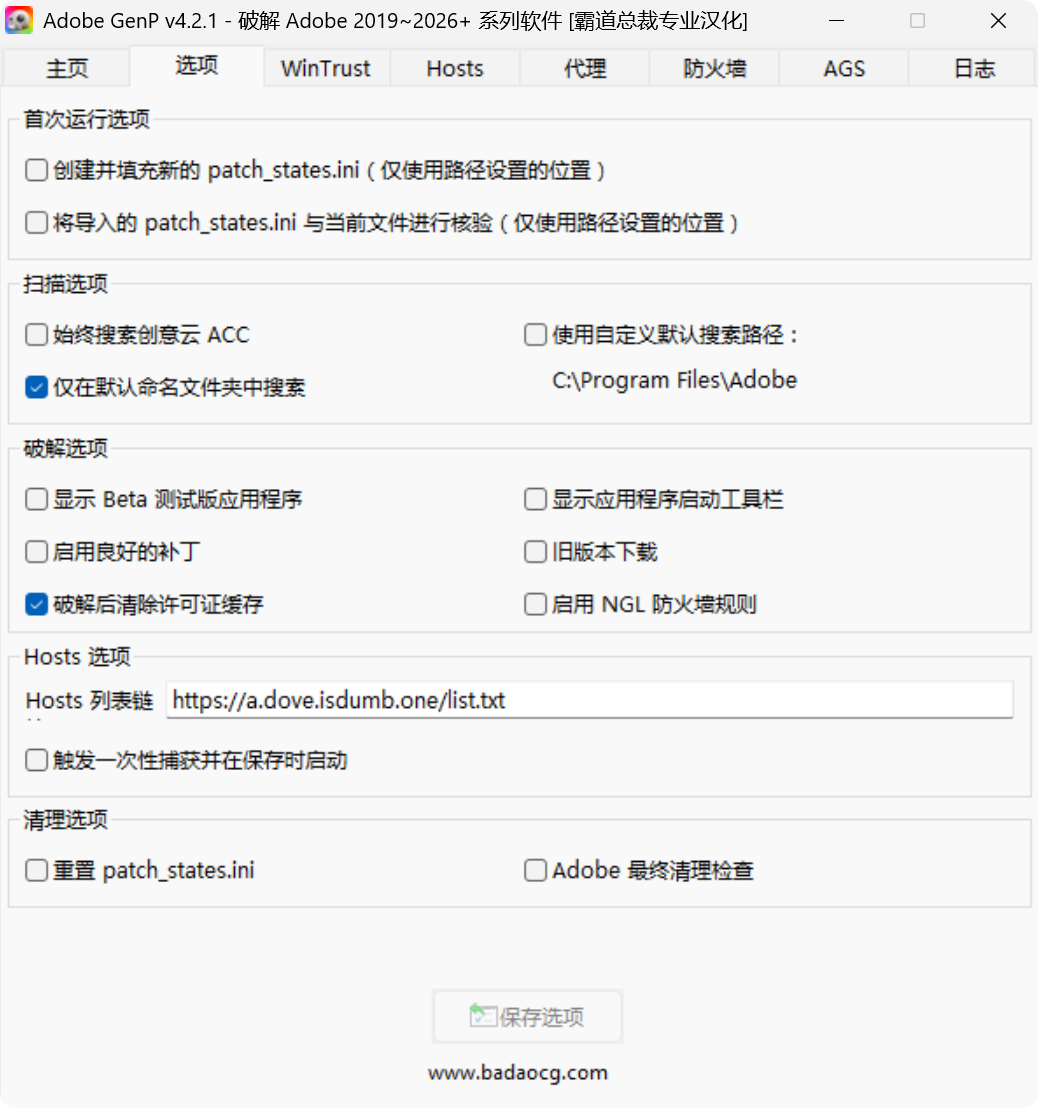Tick 显示 Beta 测试版应用程序 checkbox
1038x1108 pixels.
pyautogui.click(x=36, y=500)
